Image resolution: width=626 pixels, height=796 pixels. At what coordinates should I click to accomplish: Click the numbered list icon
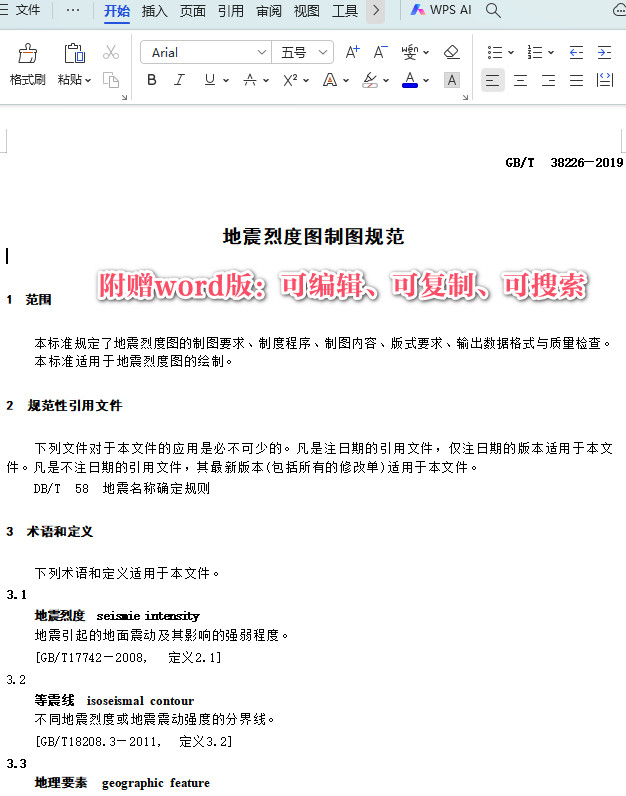tap(535, 52)
